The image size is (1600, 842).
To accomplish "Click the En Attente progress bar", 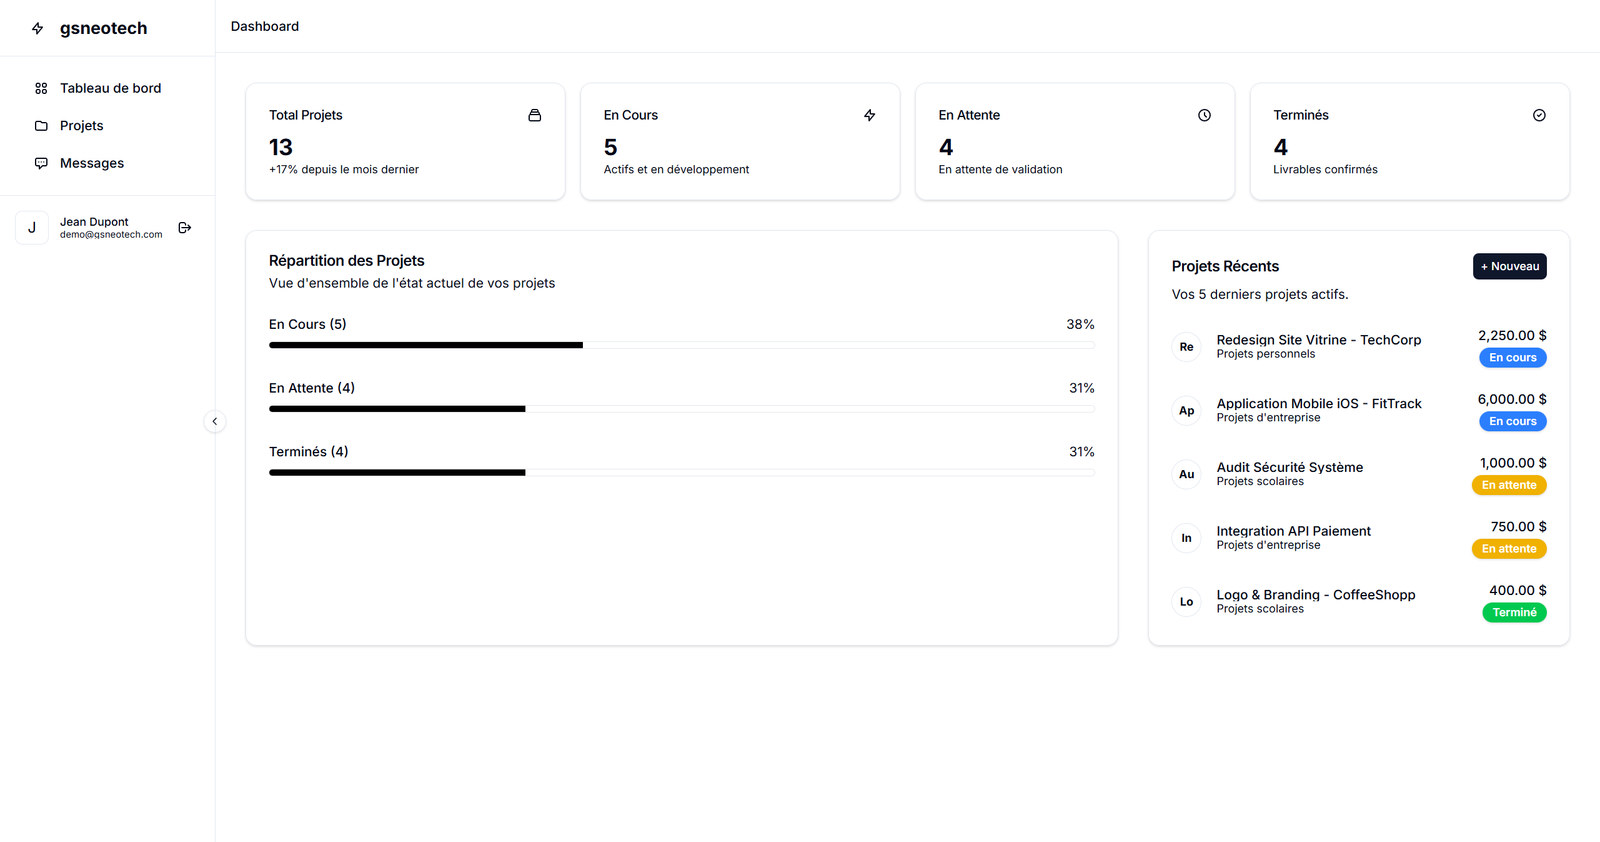I will point(682,409).
